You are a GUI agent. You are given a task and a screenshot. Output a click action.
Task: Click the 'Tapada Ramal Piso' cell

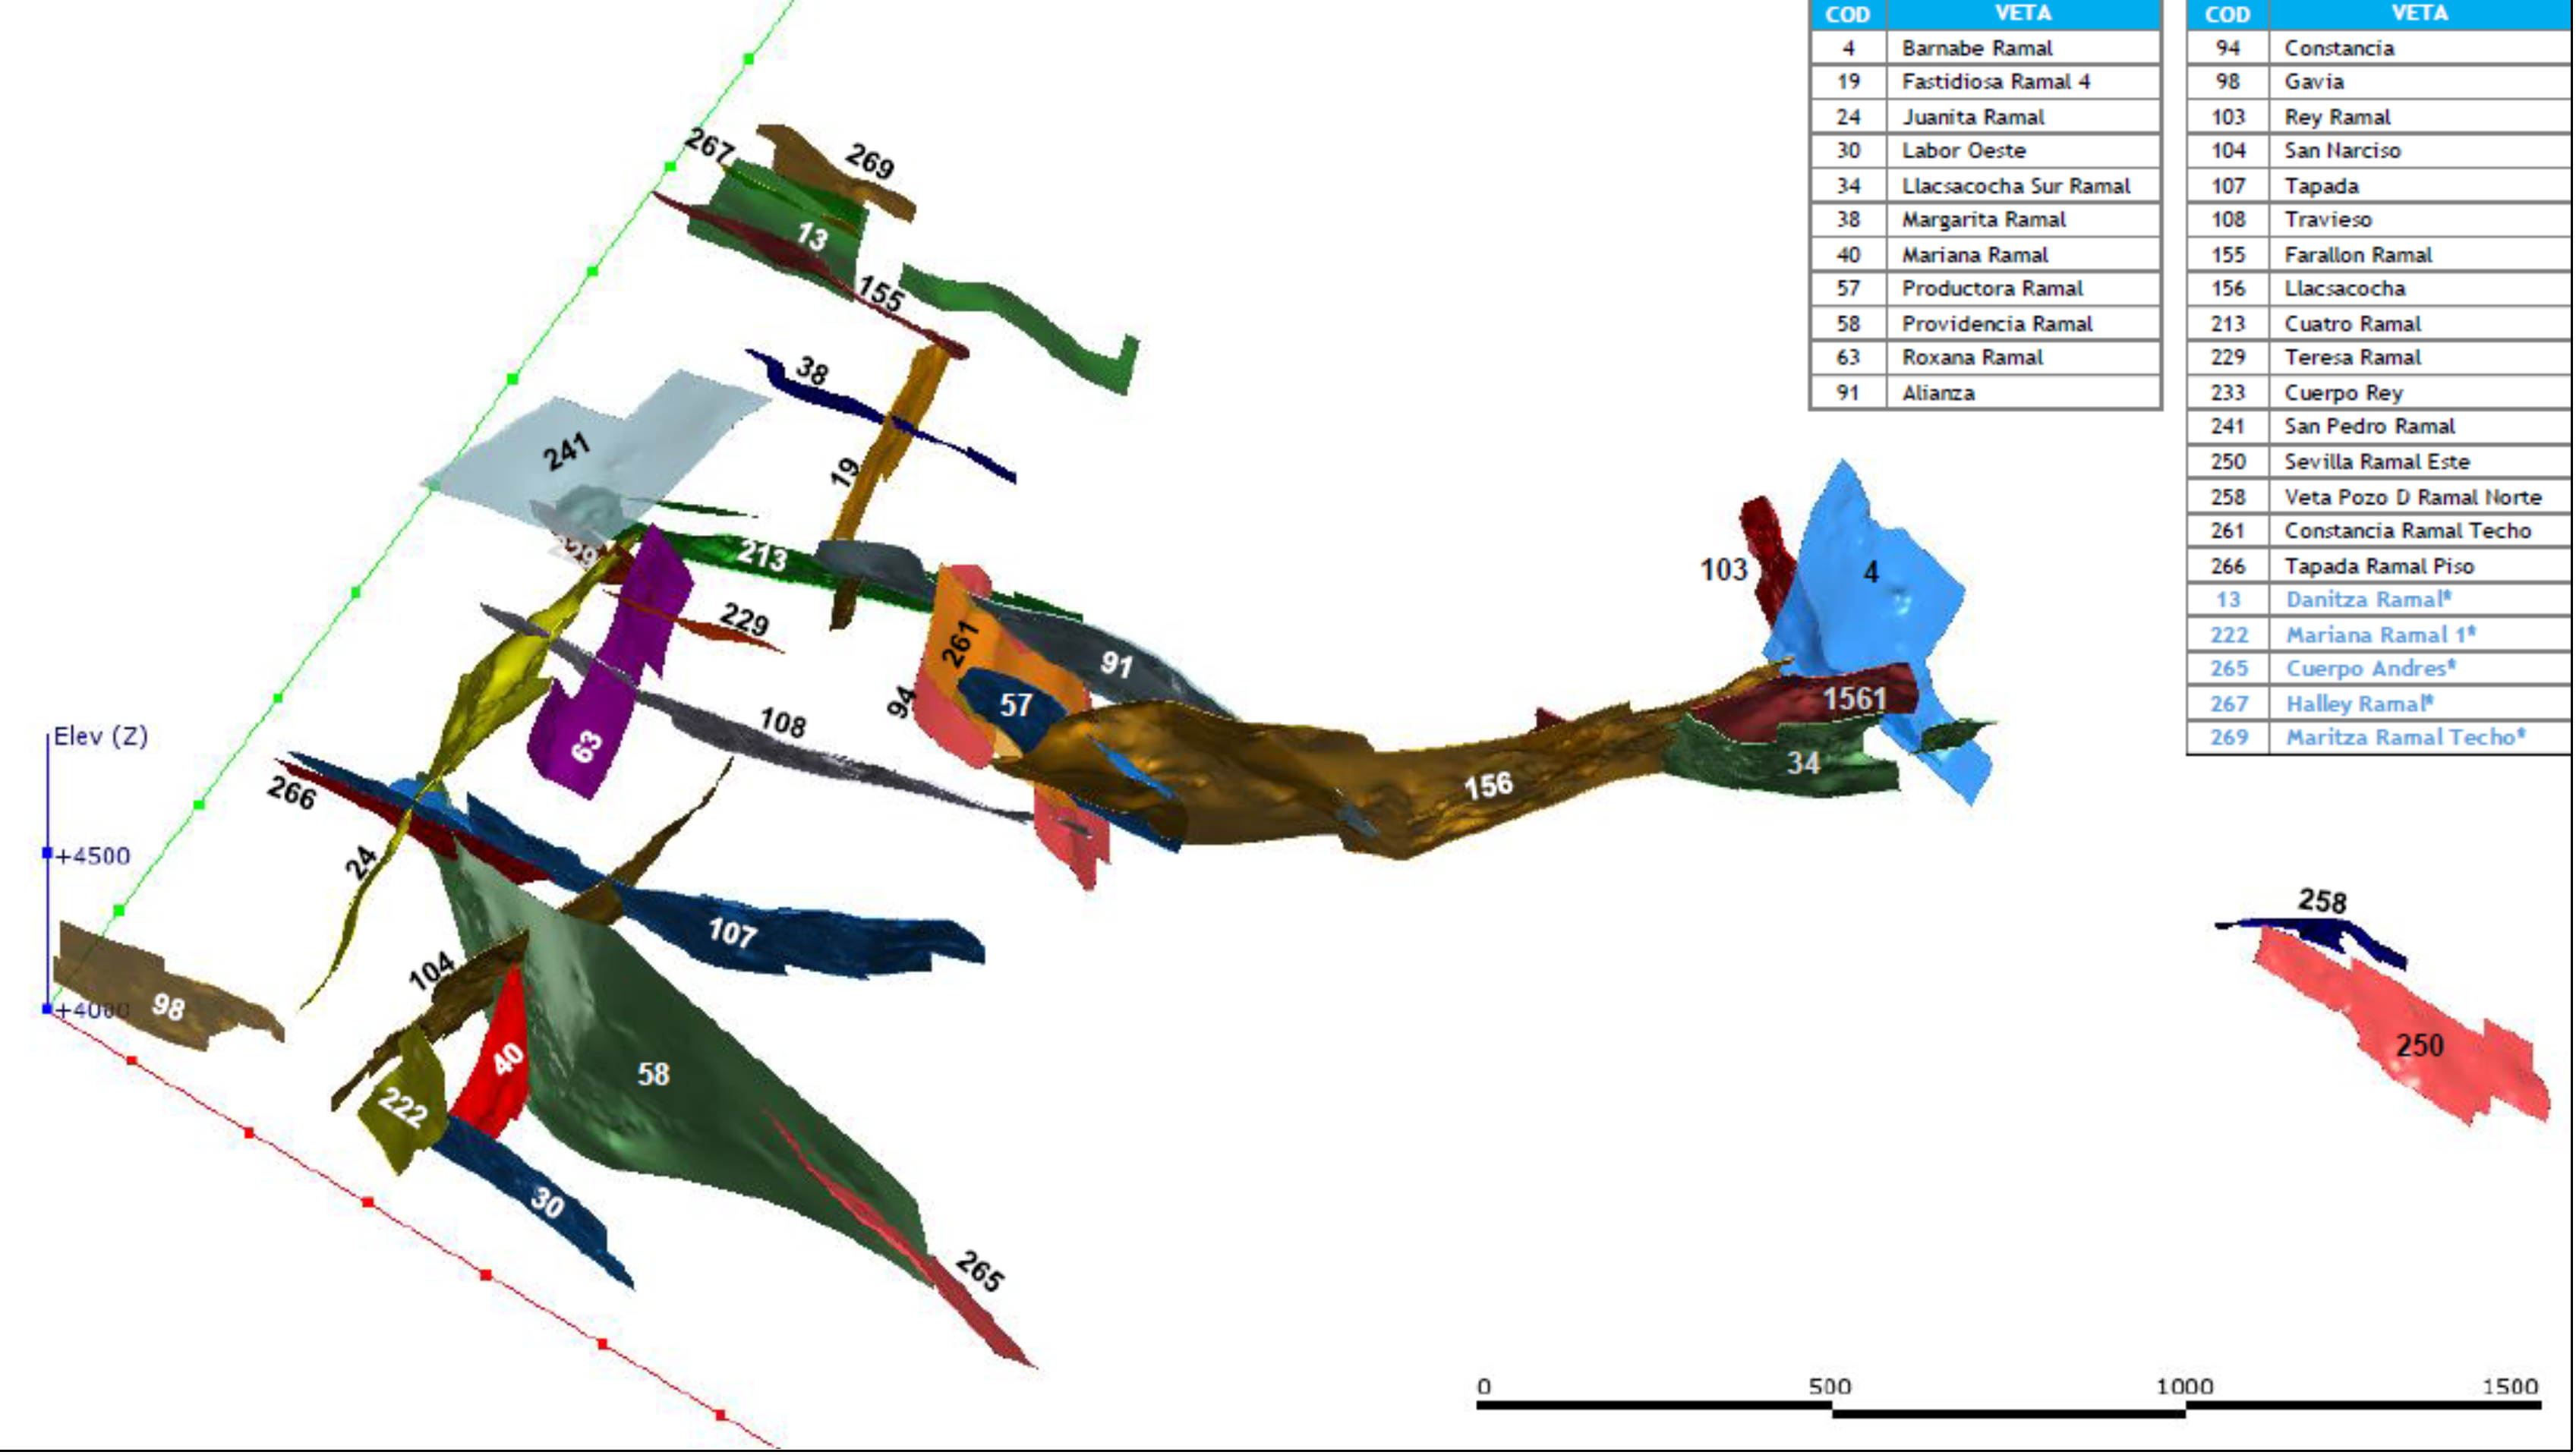coord(2420,566)
